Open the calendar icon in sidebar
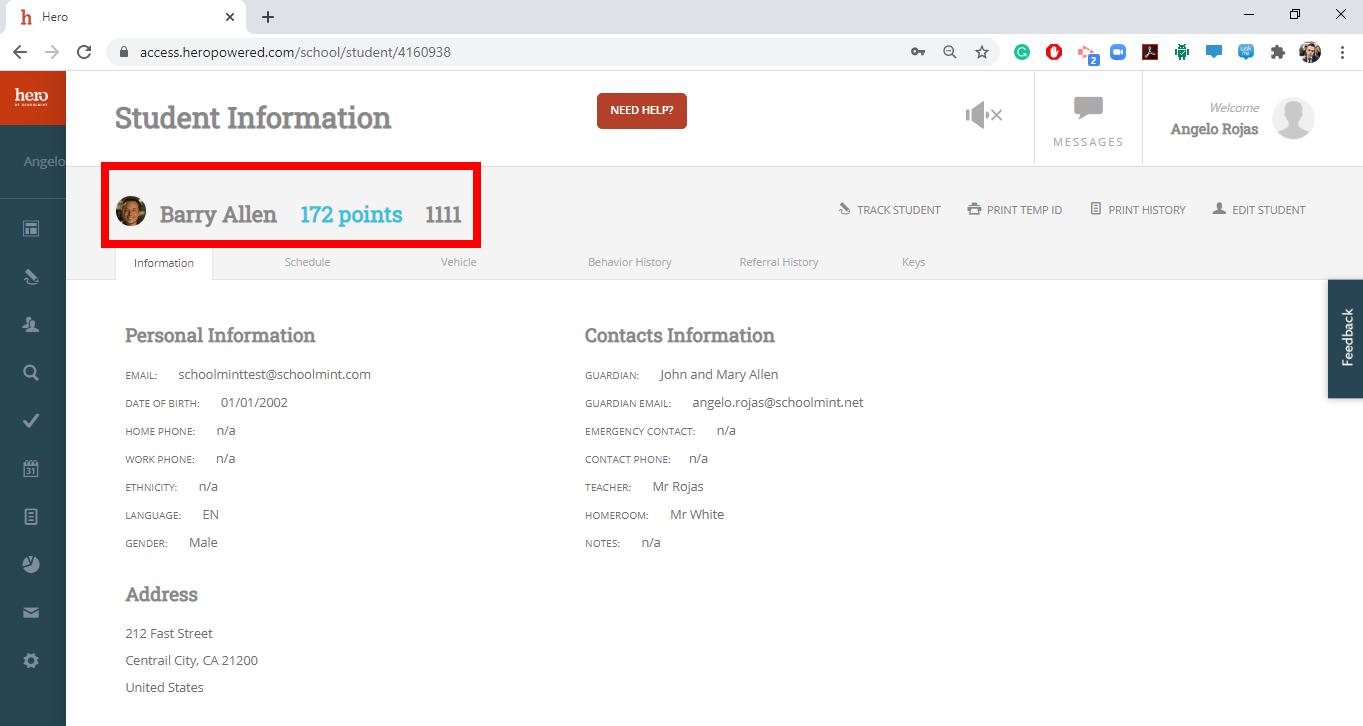 [31, 469]
